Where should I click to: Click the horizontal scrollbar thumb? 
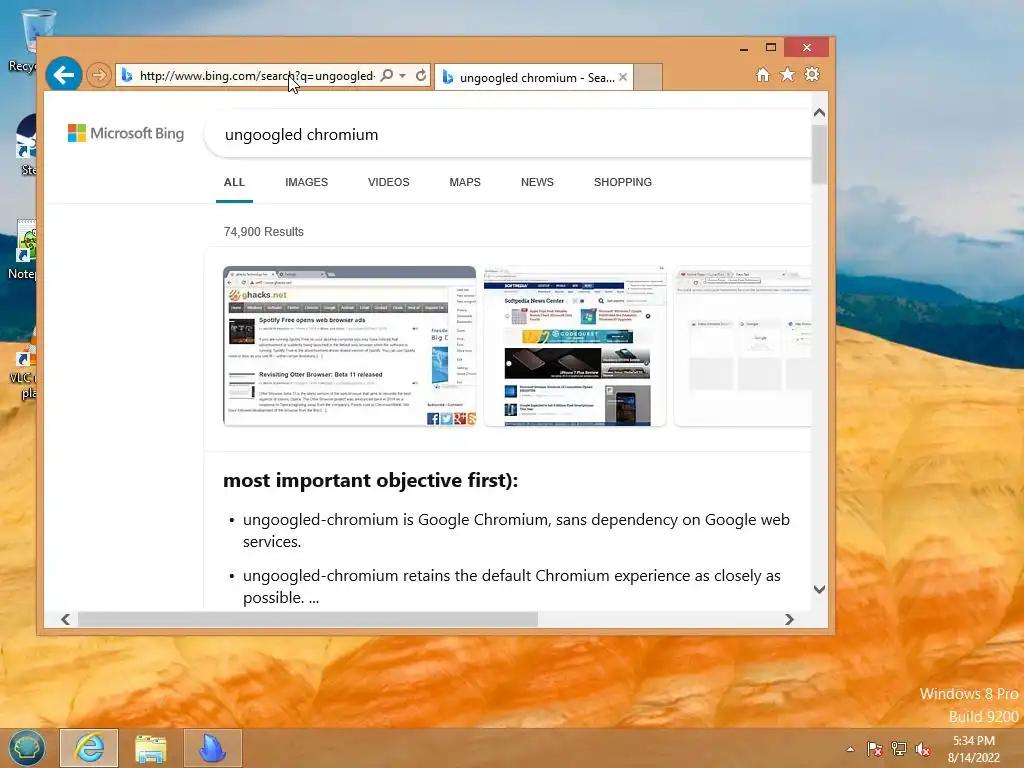(308, 619)
